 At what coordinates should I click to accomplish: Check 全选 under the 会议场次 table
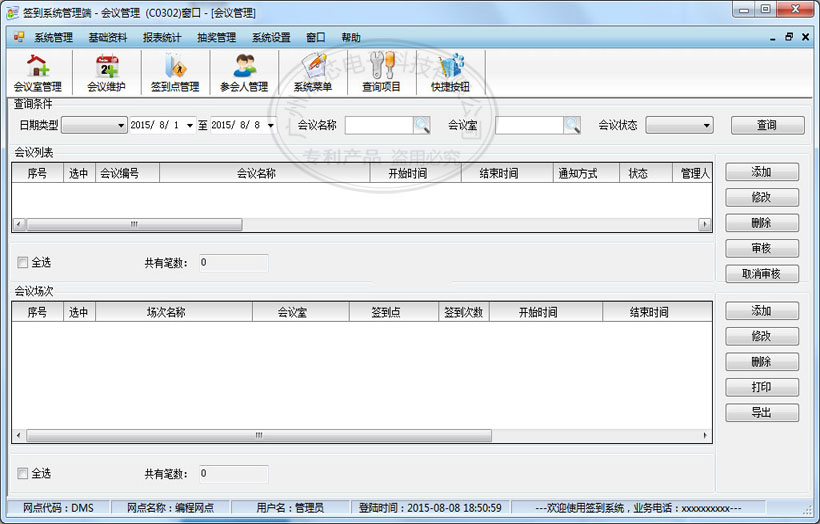click(23, 473)
